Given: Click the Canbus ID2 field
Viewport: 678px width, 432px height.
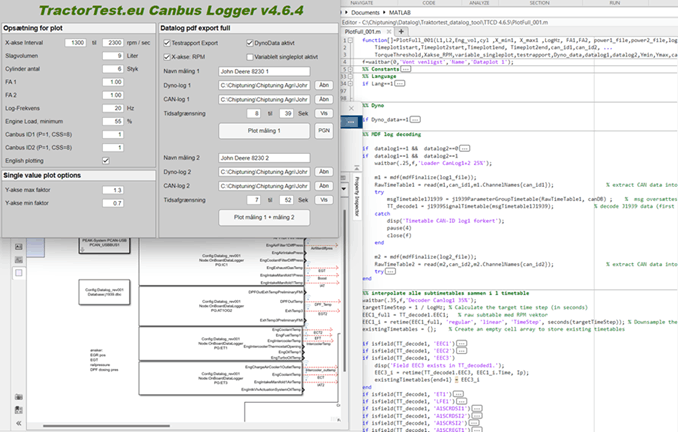Looking at the screenshot, I should coord(113,147).
